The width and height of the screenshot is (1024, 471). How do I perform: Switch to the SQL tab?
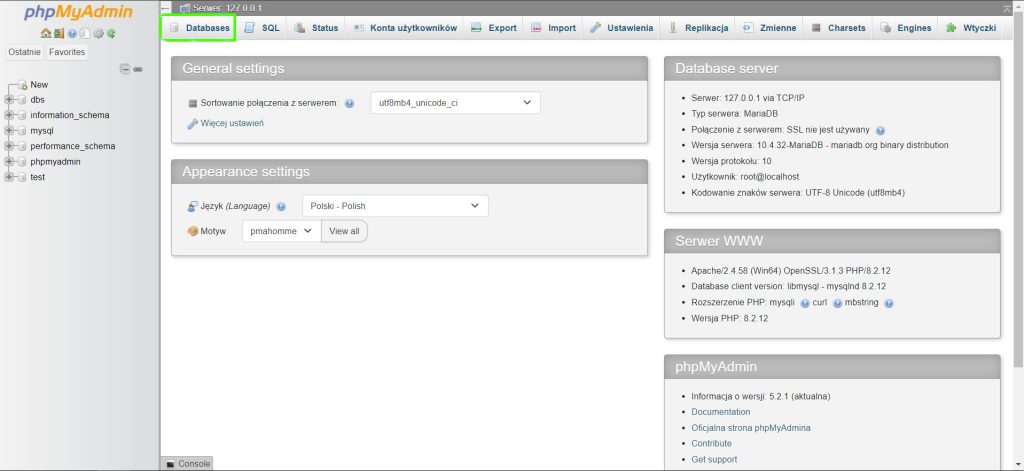point(262,28)
